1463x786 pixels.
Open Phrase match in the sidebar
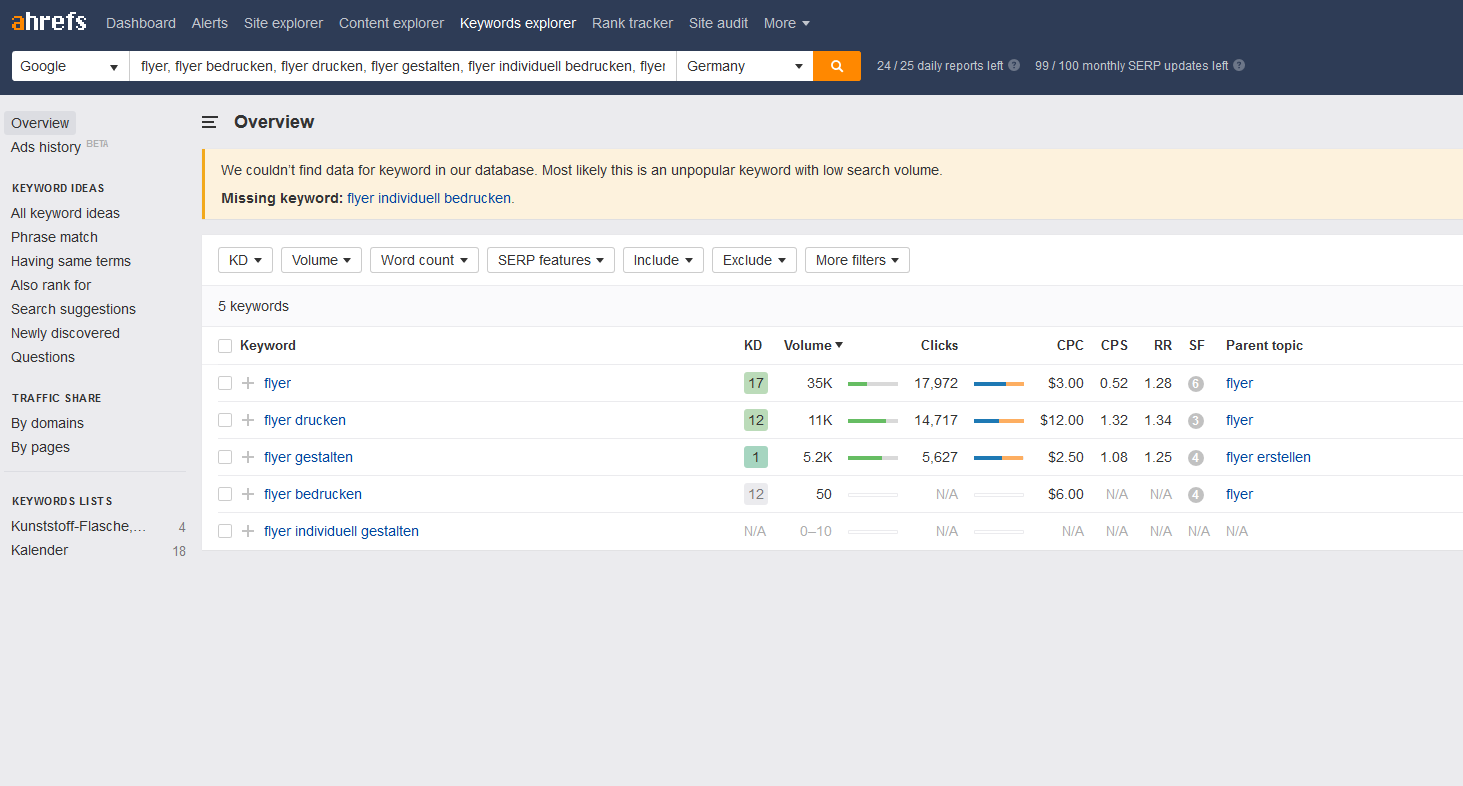click(54, 237)
